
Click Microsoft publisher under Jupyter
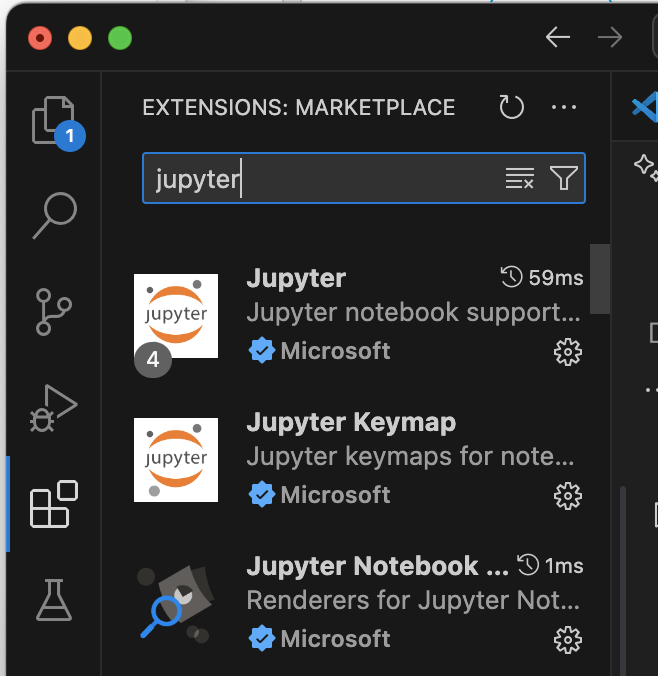coord(335,351)
